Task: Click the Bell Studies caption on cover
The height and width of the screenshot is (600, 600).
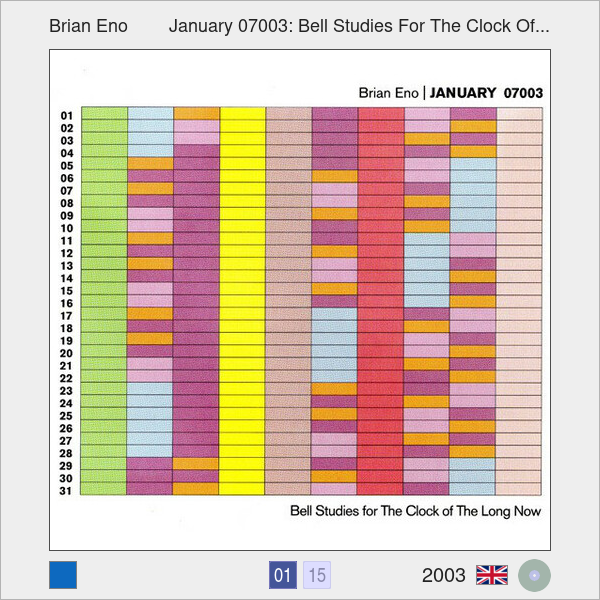Action: pyautogui.click(x=415, y=511)
